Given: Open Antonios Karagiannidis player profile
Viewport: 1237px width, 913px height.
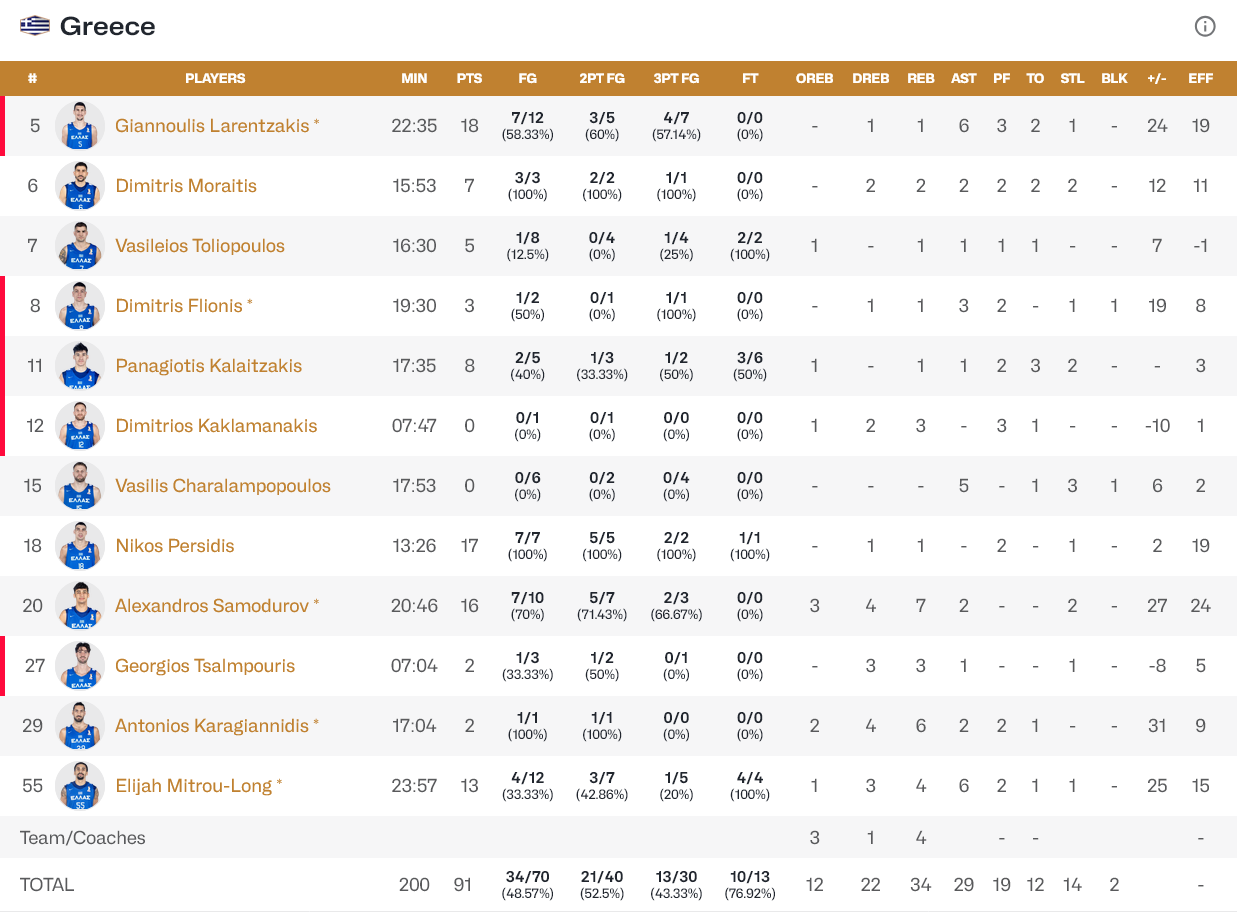Looking at the screenshot, I should coord(212,726).
